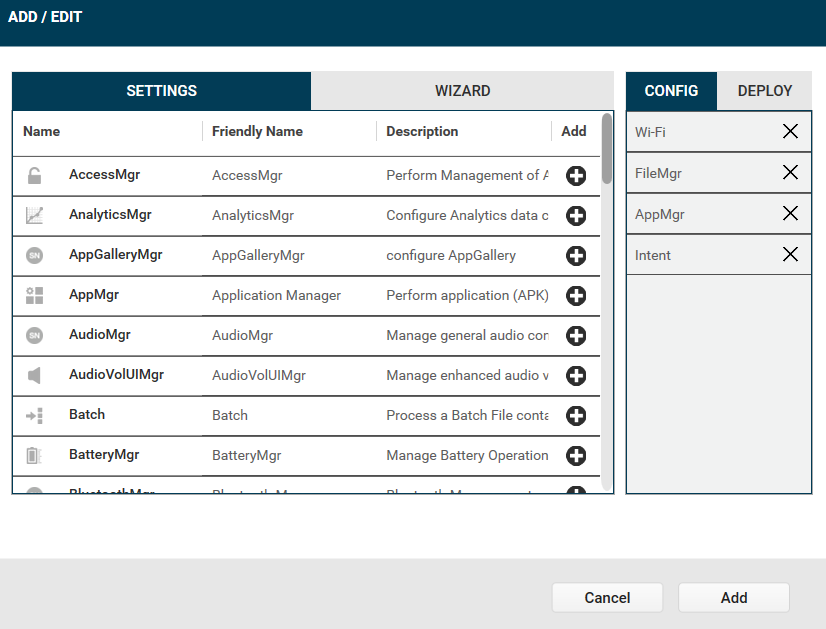Select the BatteryMgr name cell
Image resolution: width=826 pixels, height=629 pixels.
tap(104, 455)
